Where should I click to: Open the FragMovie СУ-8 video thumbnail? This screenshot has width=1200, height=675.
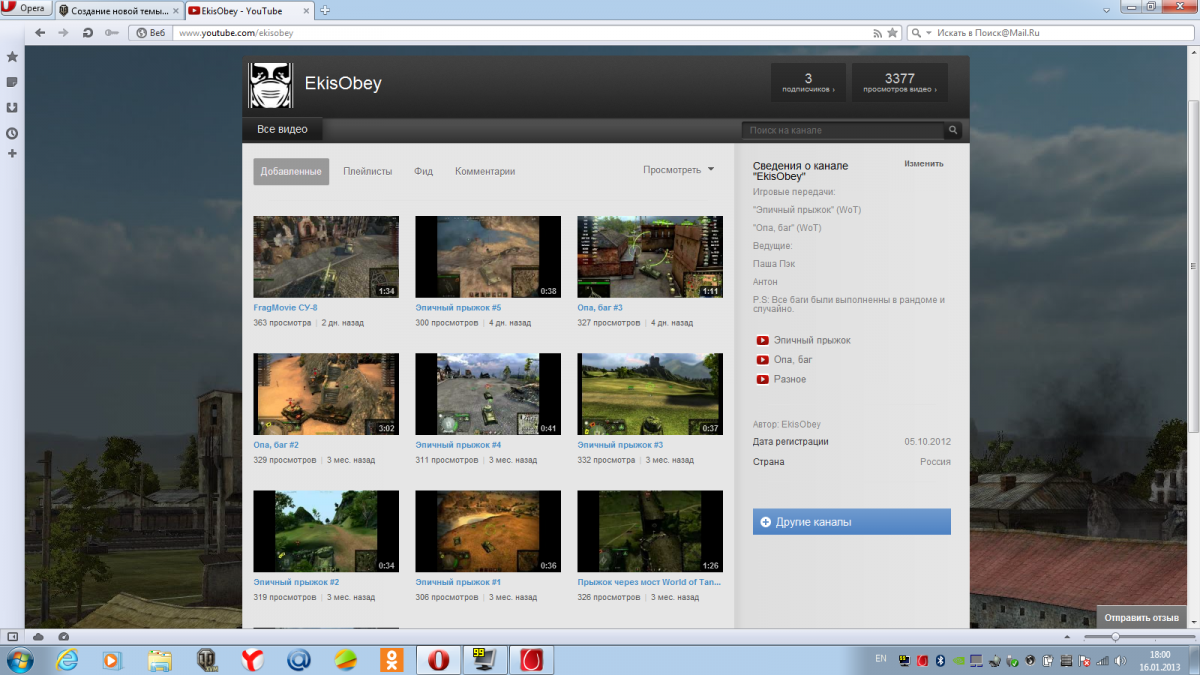pos(326,257)
